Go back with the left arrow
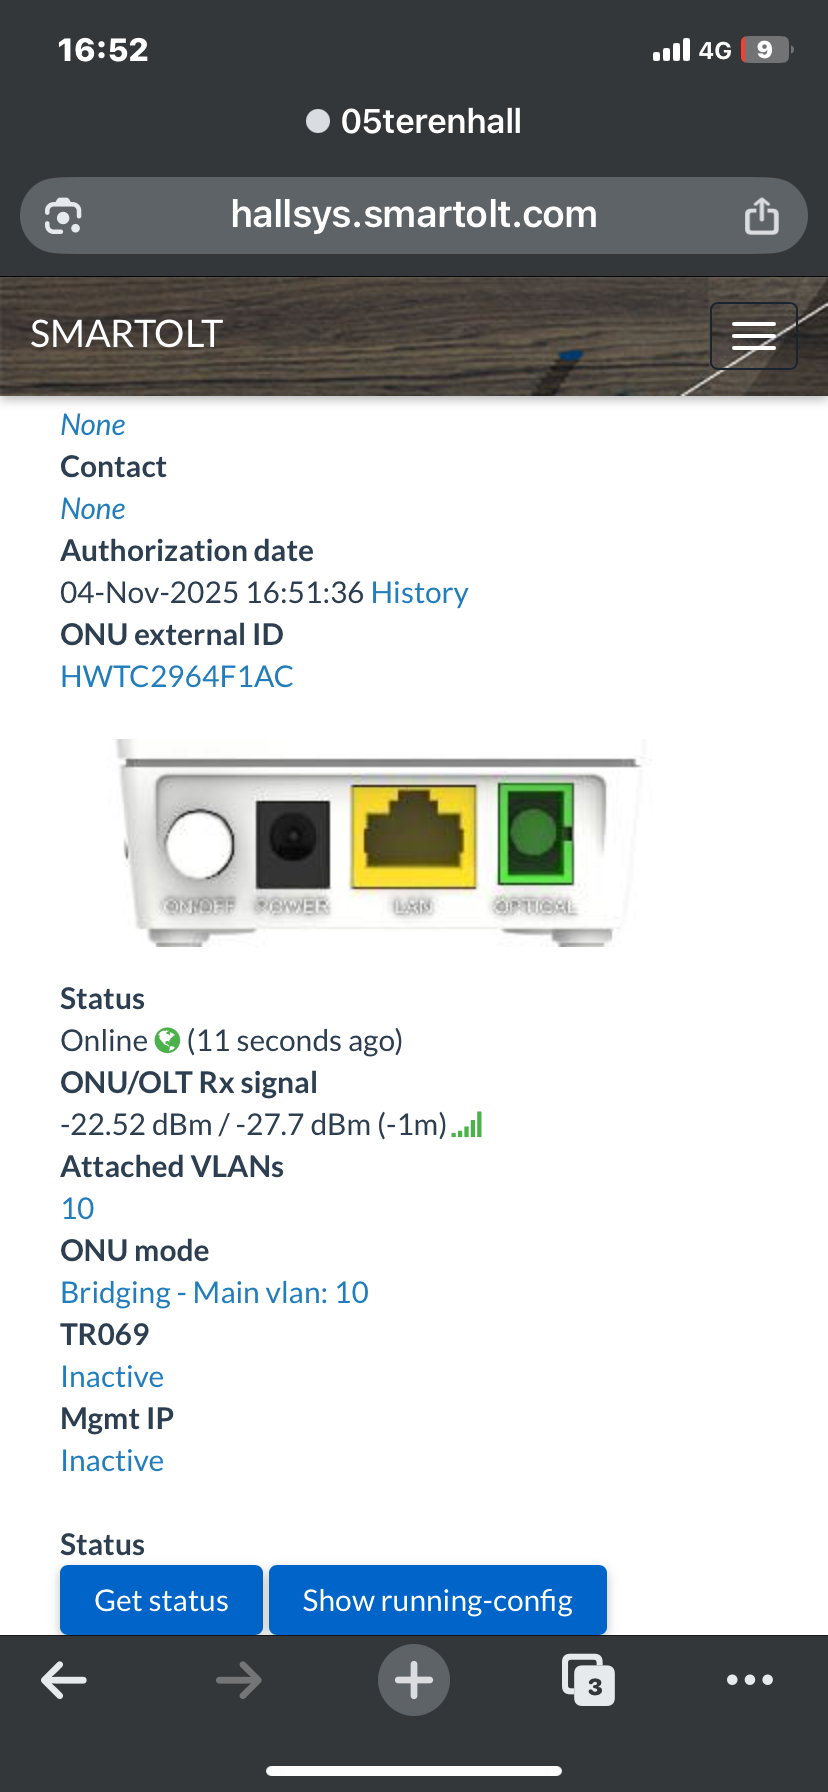 [64, 1680]
